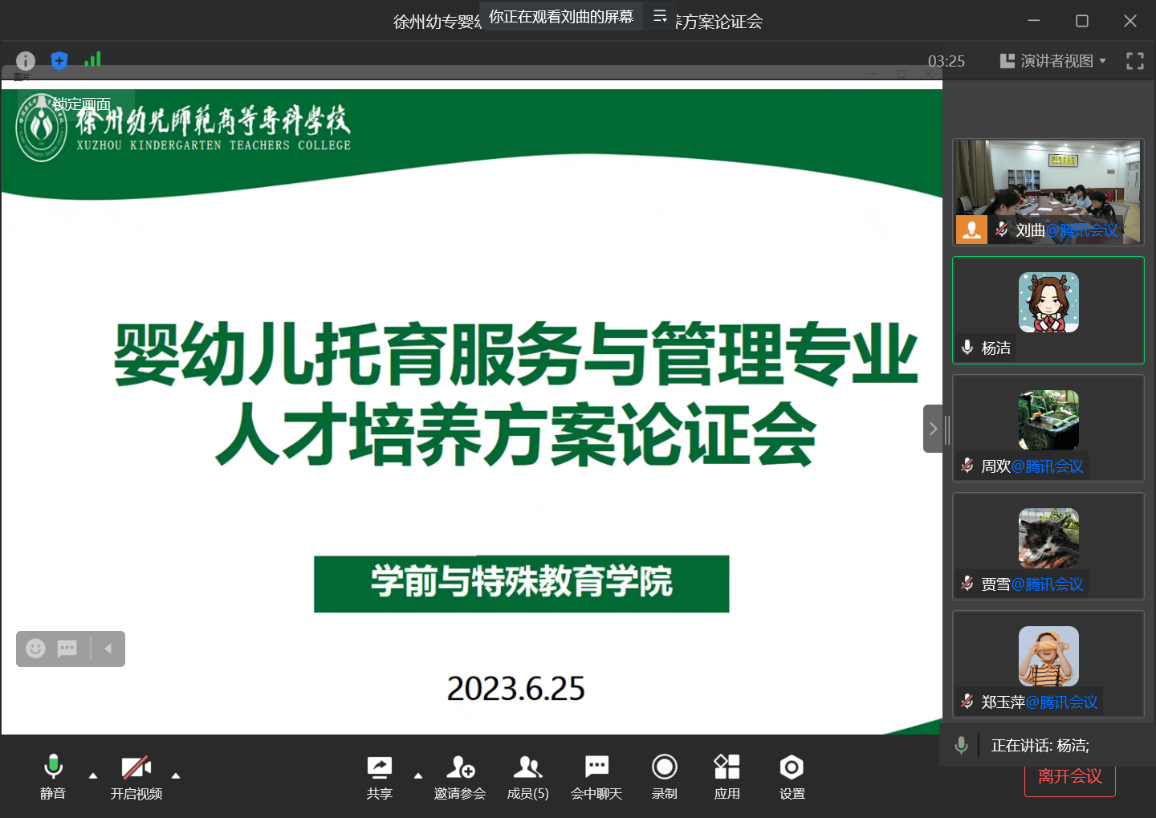
Task: Enter full screen mode icon
Action: (1134, 61)
